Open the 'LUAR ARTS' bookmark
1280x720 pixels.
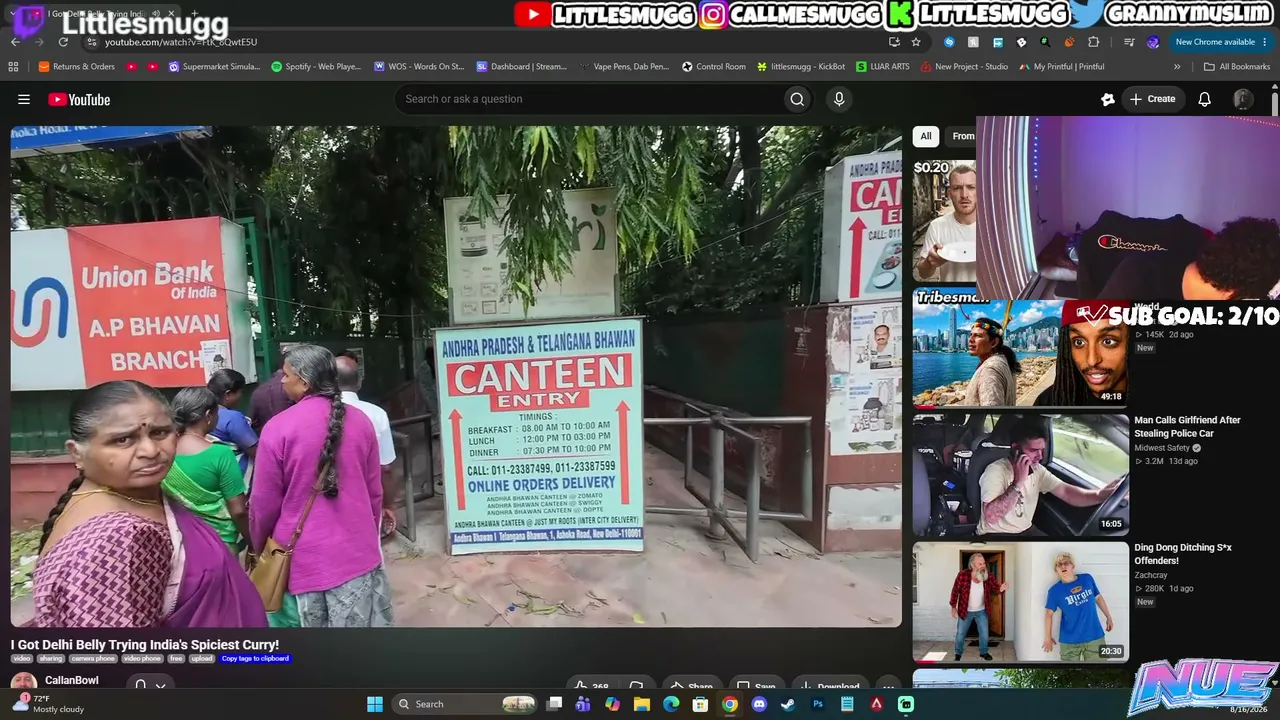883,67
